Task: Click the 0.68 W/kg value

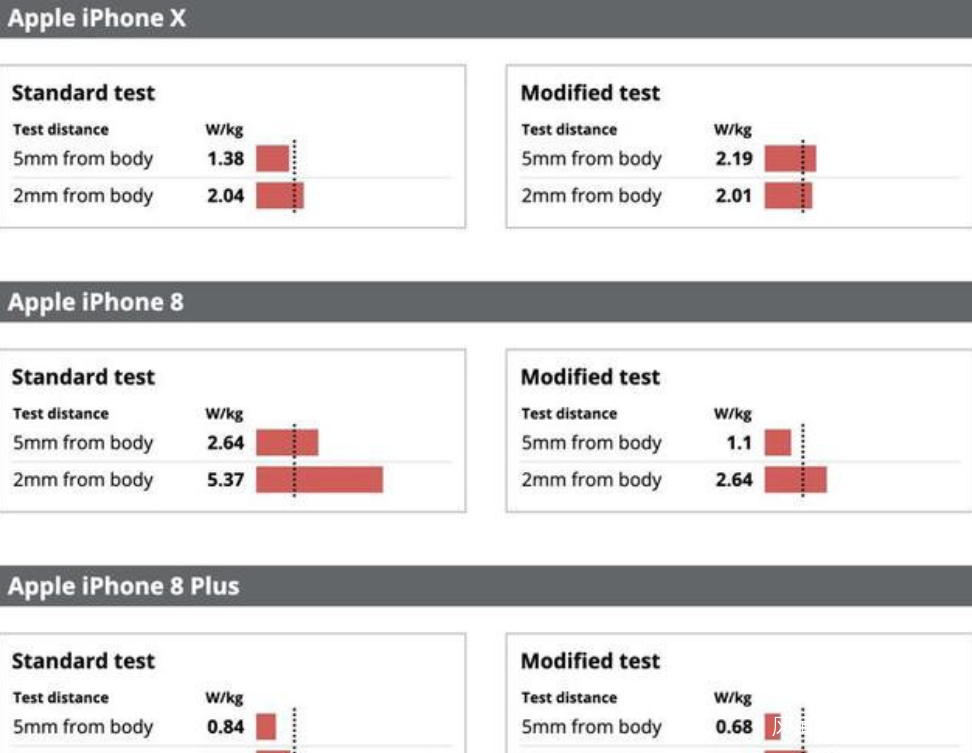Action: pos(734,727)
